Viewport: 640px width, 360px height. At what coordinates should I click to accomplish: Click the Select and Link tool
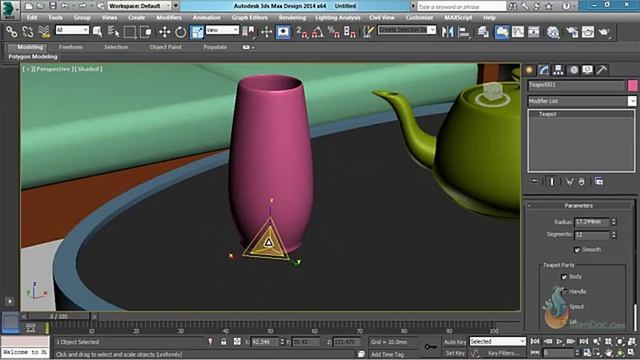coord(11,32)
